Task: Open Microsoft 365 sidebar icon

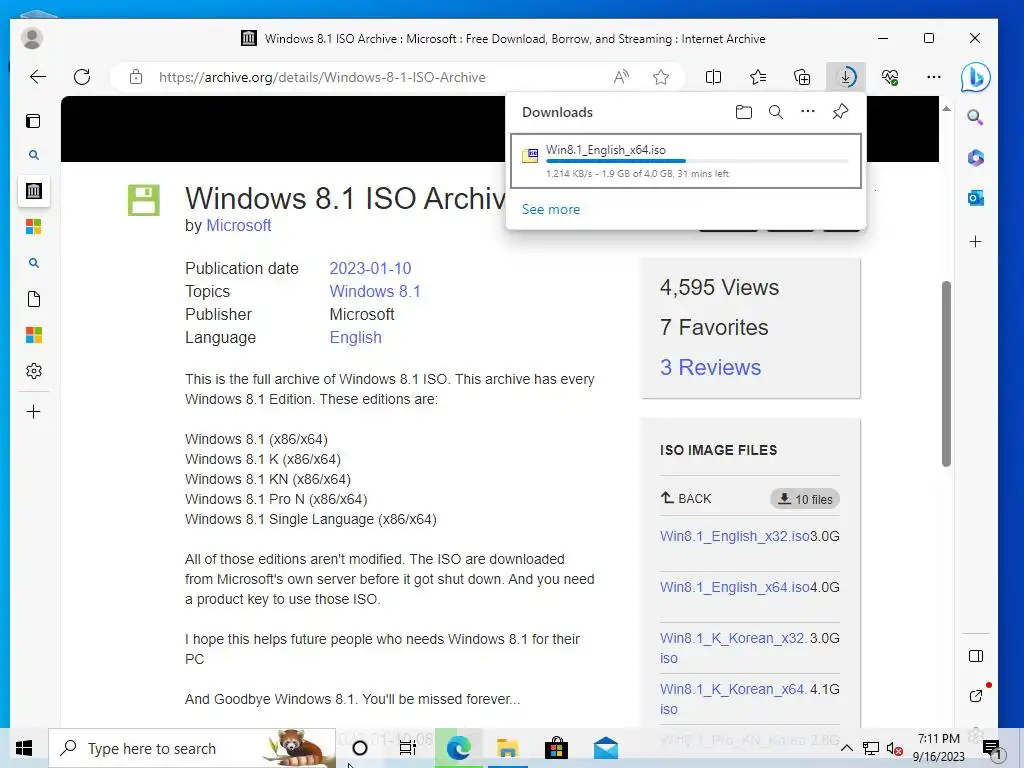Action: pos(976,157)
